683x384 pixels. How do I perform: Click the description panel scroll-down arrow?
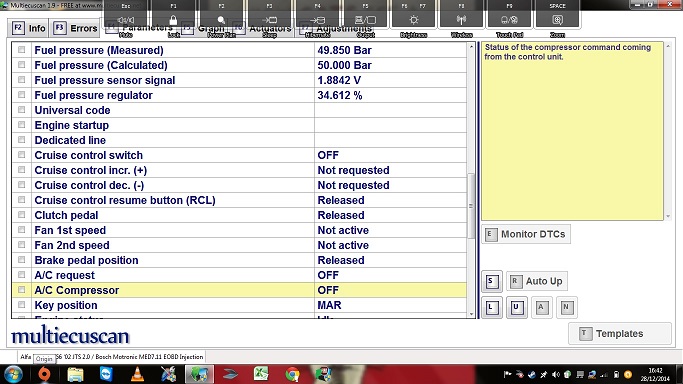[668, 216]
